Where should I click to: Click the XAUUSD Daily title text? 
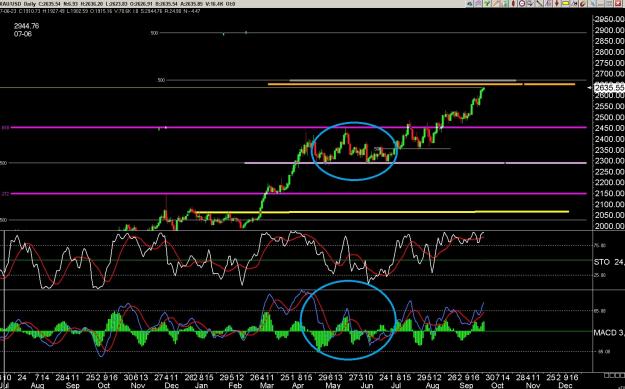tap(18, 4)
